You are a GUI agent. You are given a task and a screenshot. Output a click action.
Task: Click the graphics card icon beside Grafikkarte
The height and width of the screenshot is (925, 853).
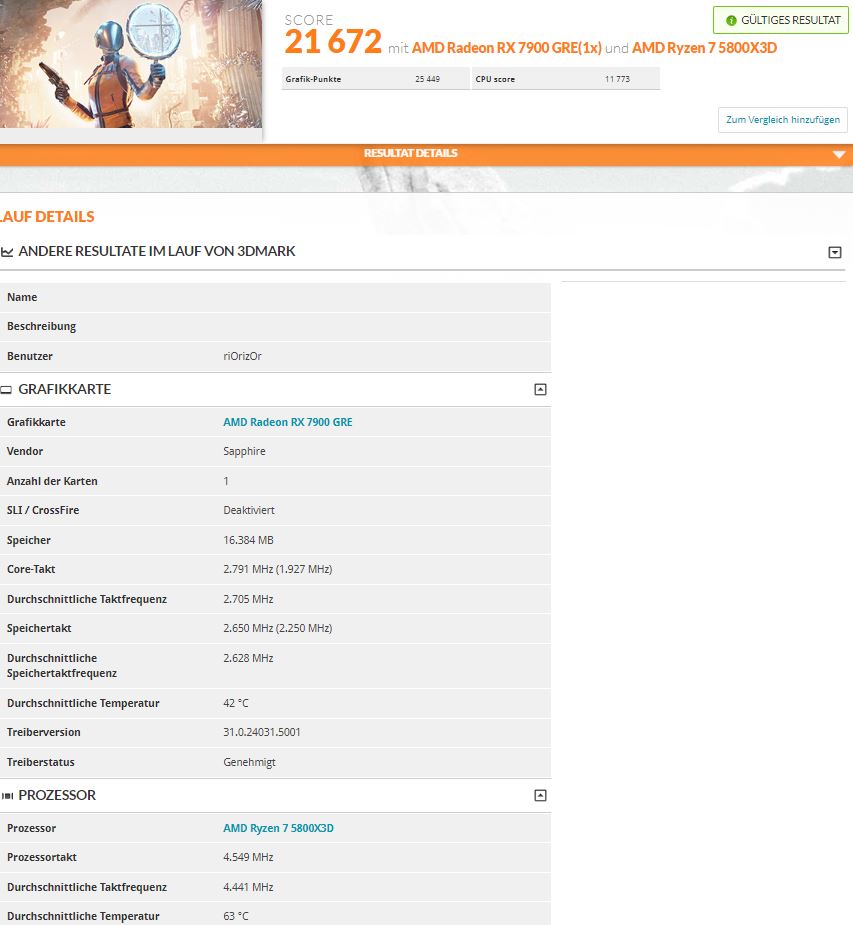tap(6, 390)
